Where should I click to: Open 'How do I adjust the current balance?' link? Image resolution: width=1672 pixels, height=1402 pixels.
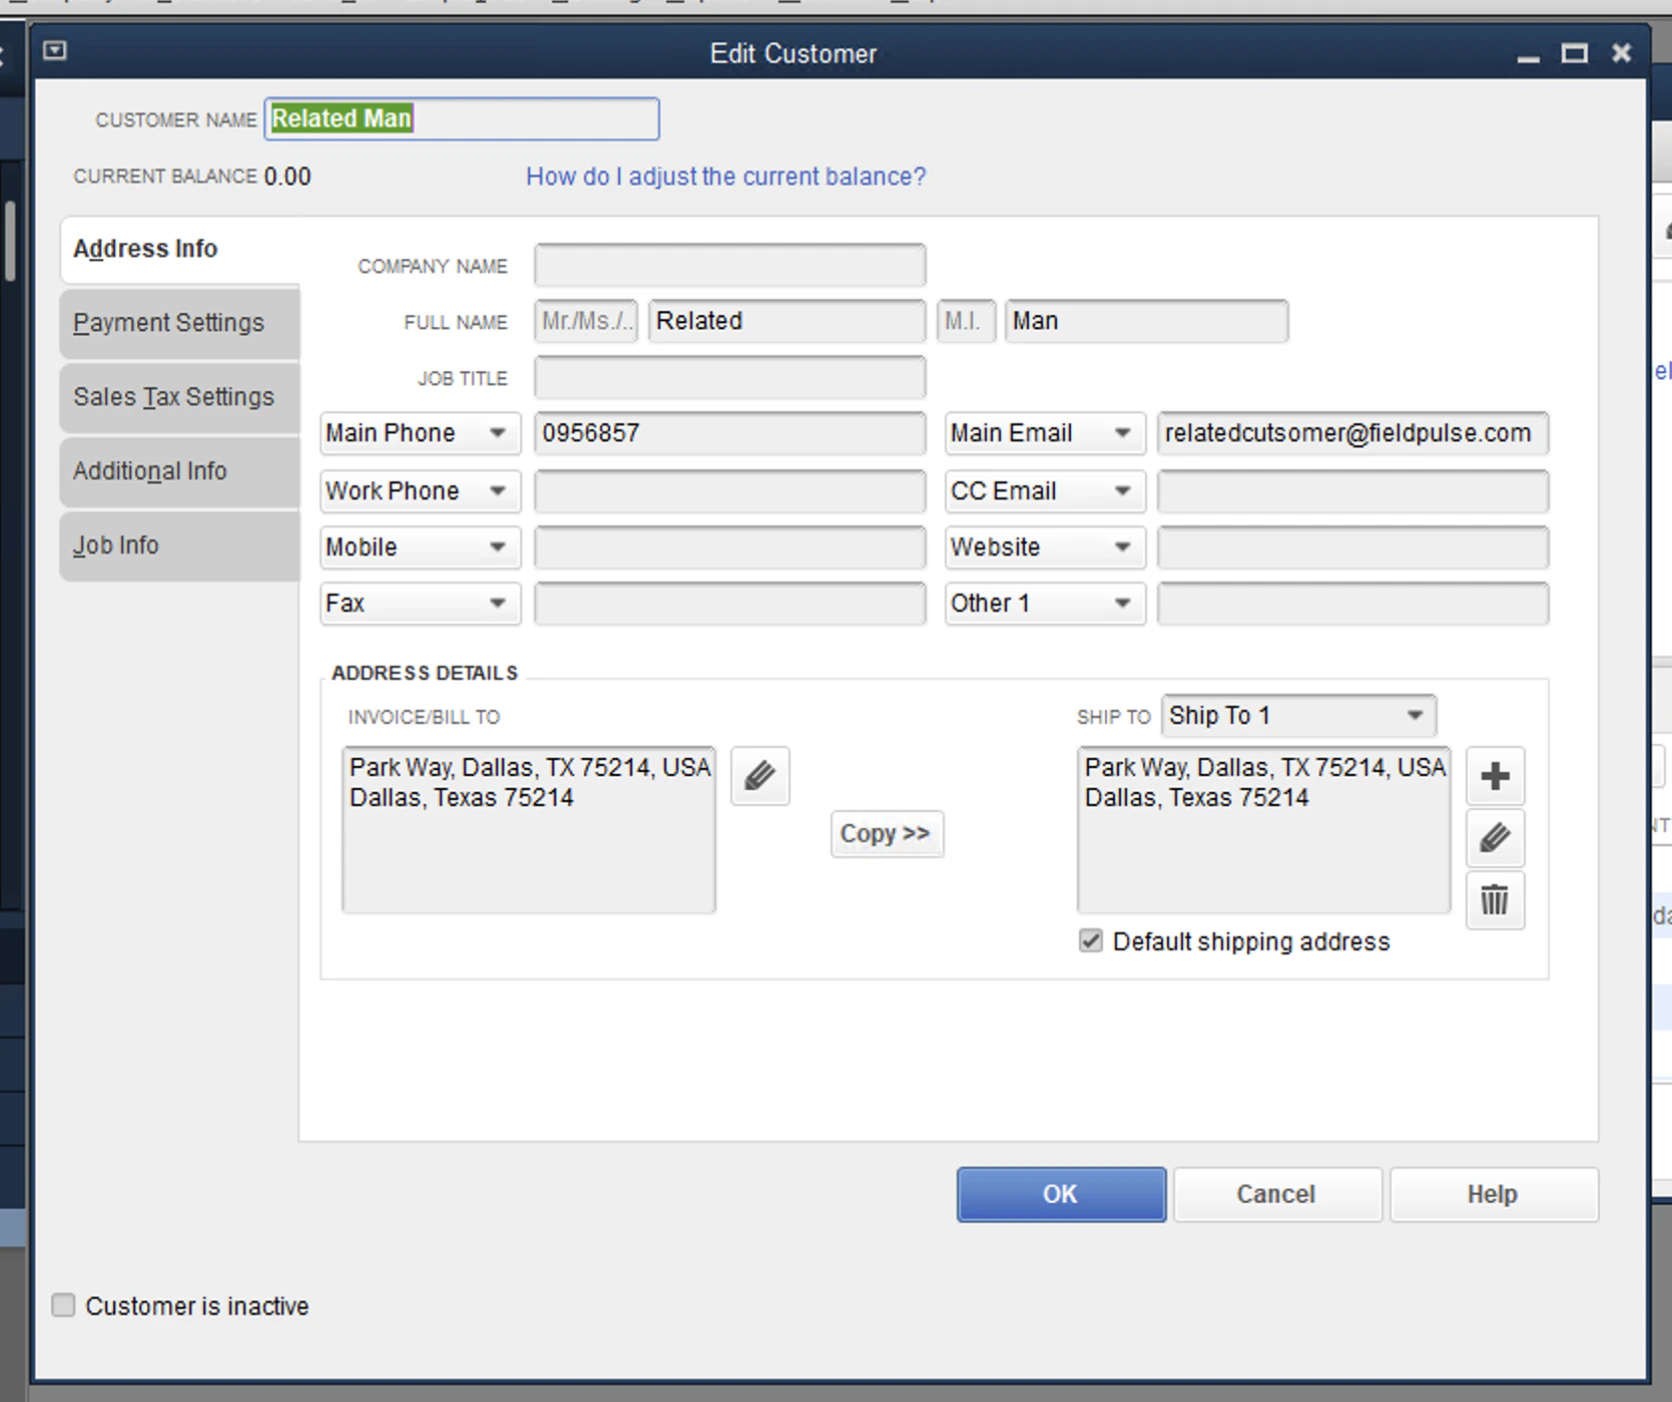click(726, 177)
